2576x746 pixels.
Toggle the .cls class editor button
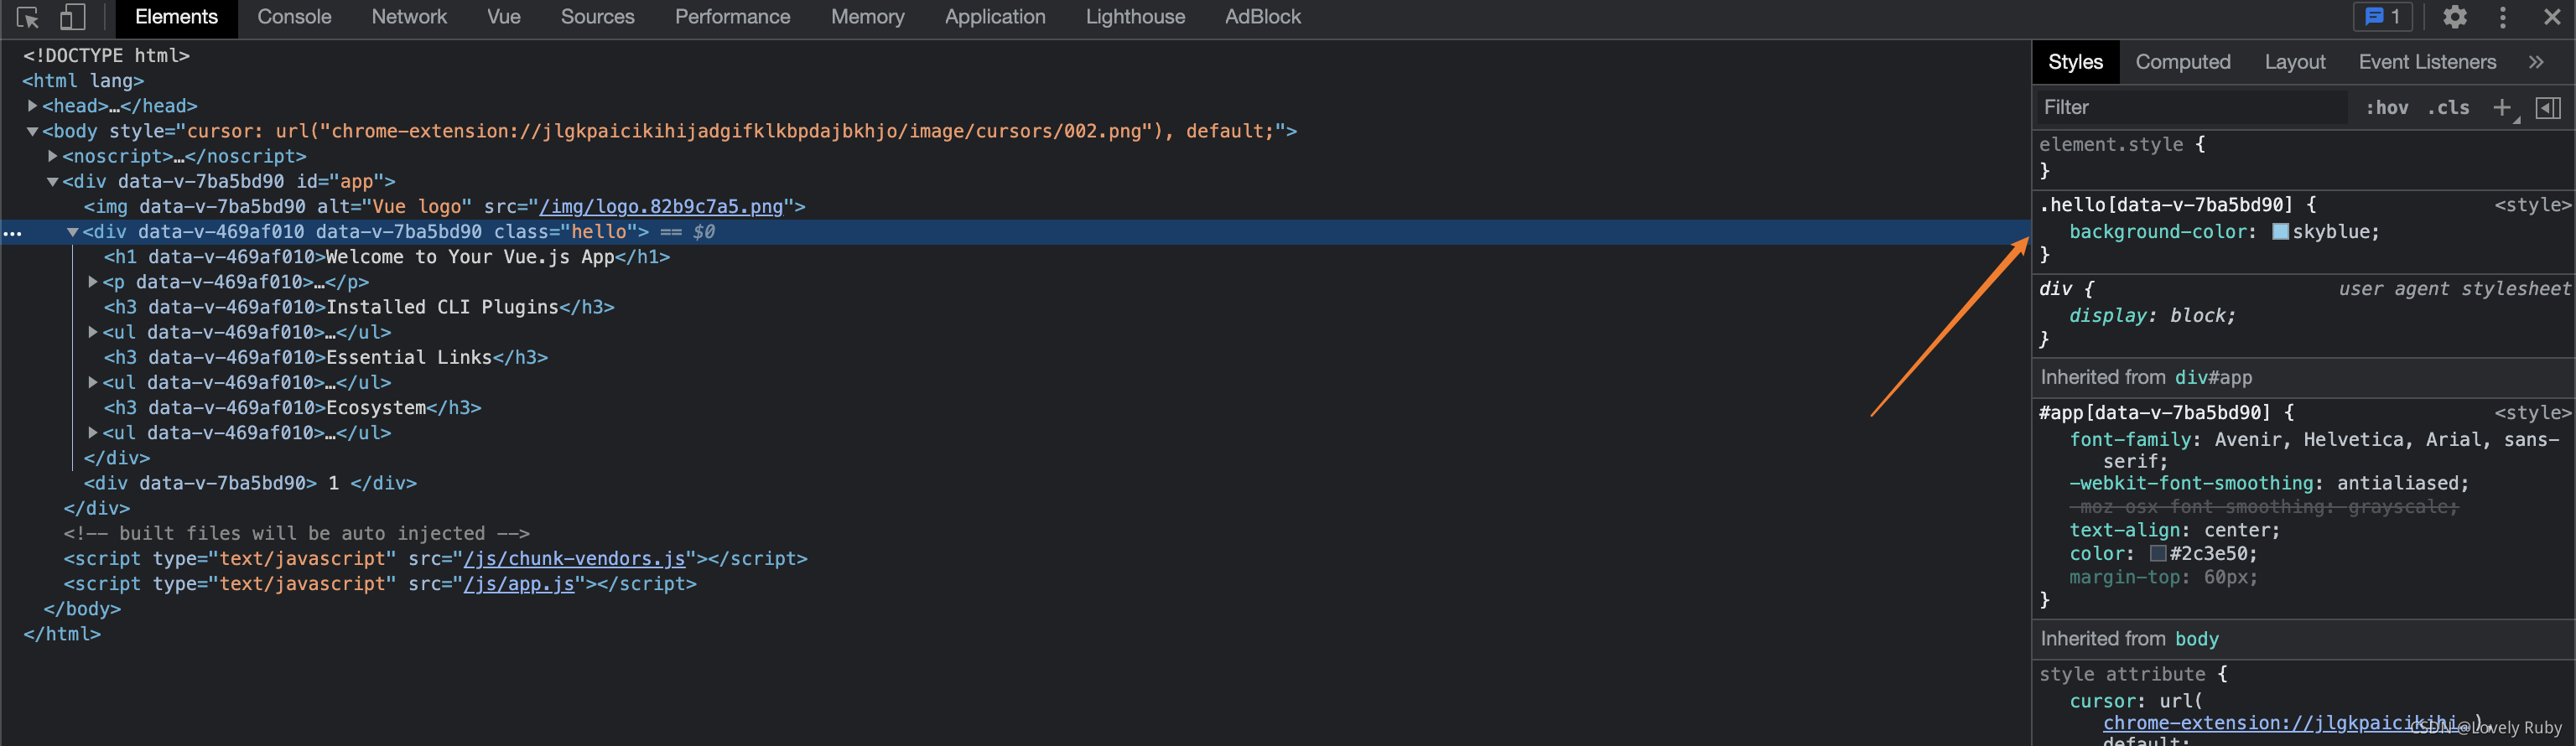[2448, 108]
